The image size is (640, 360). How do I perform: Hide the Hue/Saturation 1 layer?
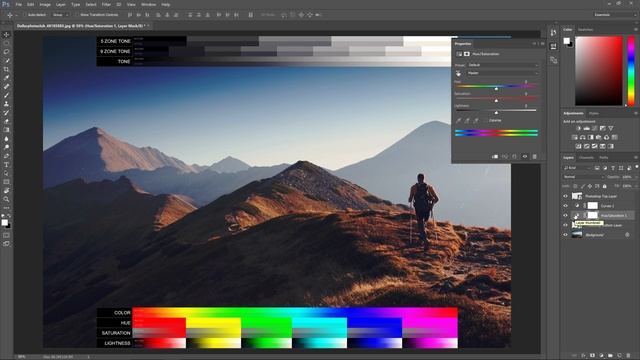tap(566, 216)
